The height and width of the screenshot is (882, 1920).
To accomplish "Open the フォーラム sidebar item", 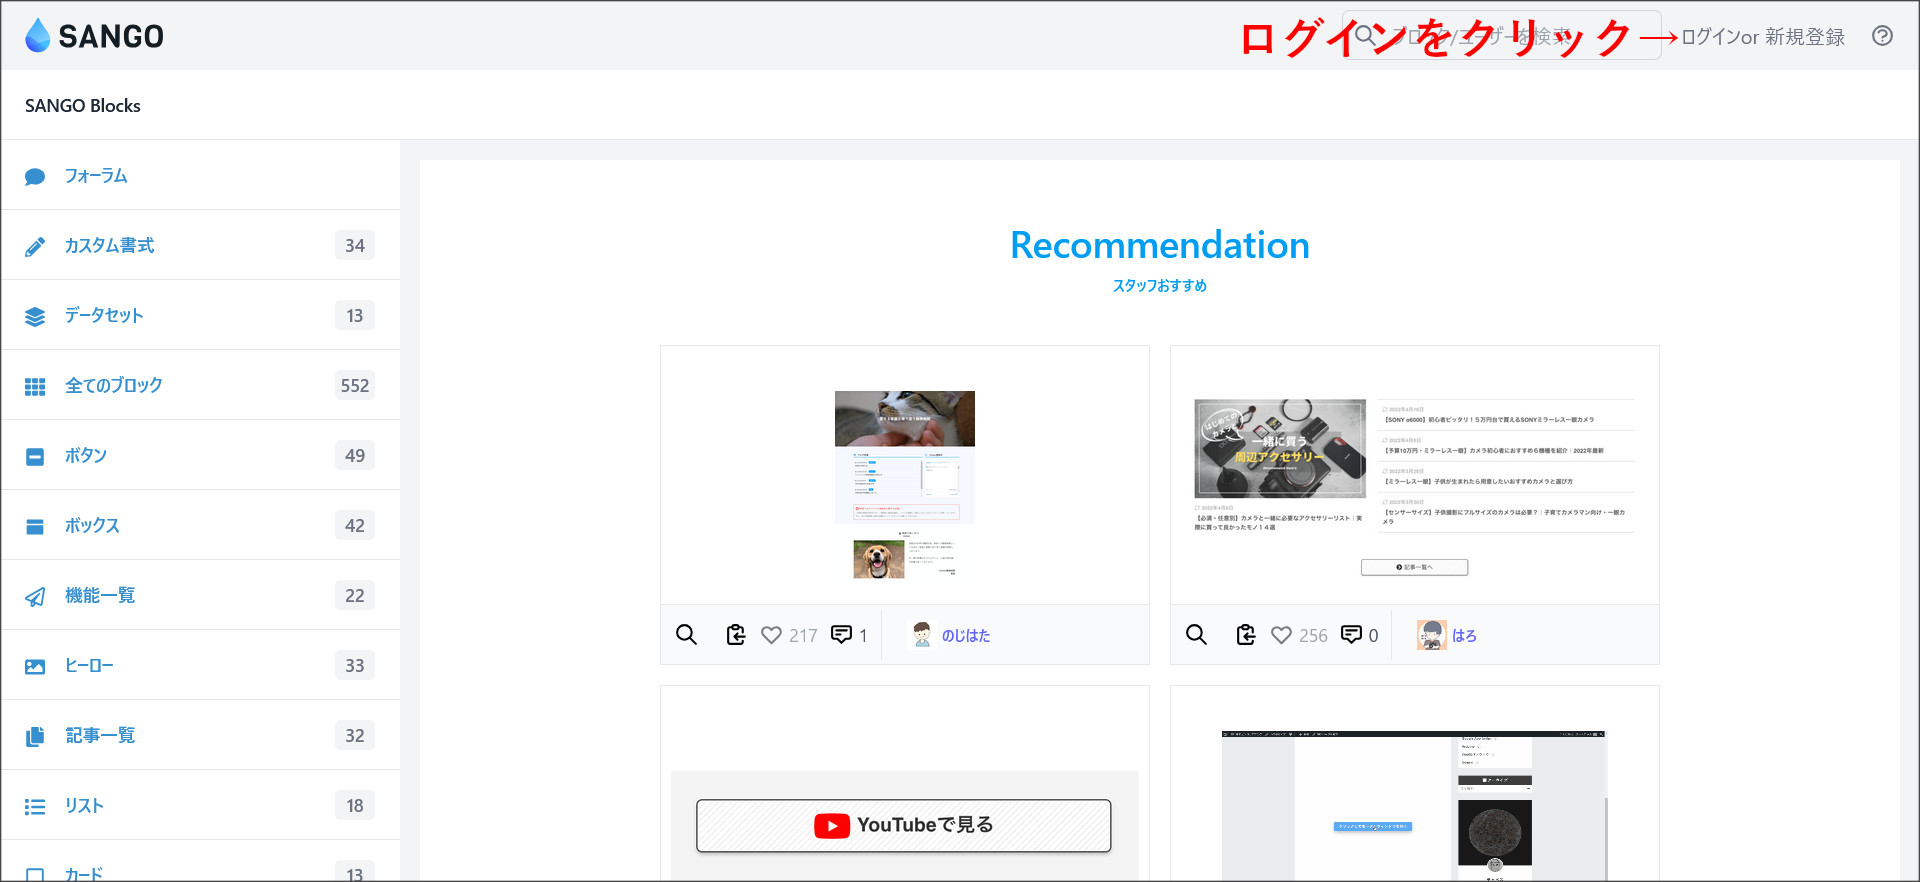I will coord(96,176).
